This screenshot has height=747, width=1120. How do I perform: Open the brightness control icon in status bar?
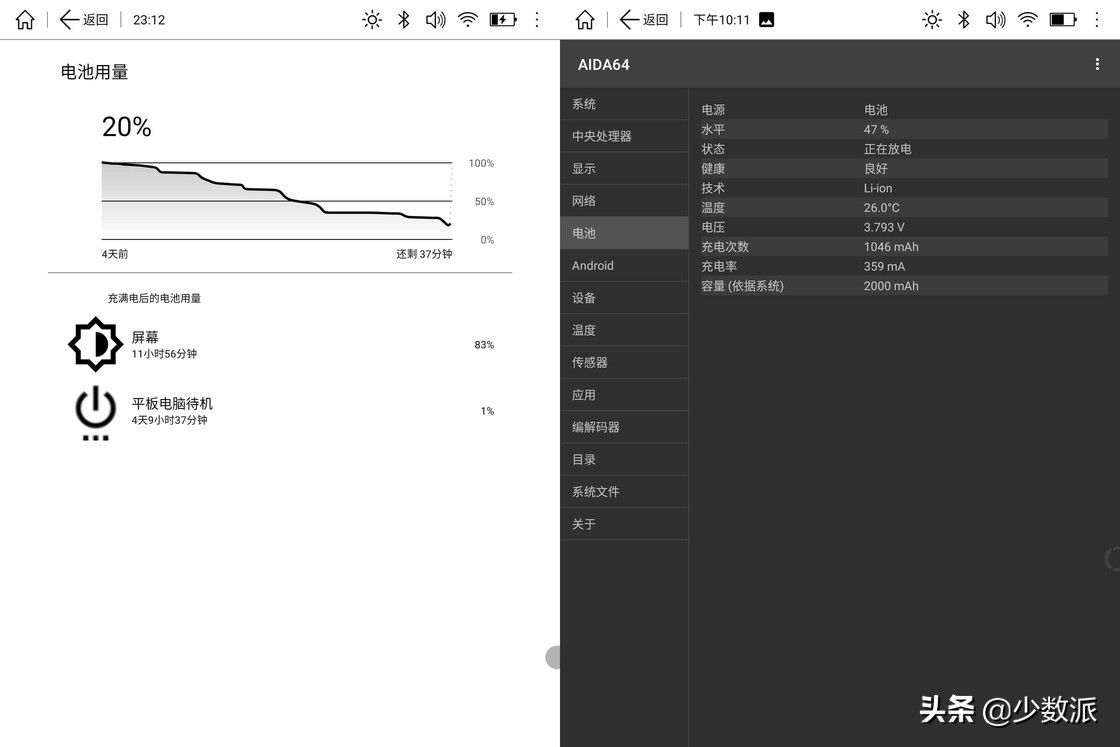pos(372,19)
